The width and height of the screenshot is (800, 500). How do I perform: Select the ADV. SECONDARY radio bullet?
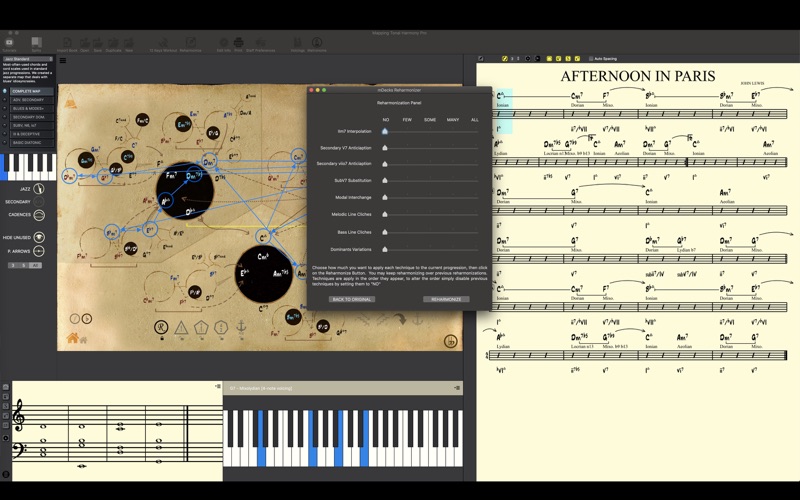tap(5, 100)
